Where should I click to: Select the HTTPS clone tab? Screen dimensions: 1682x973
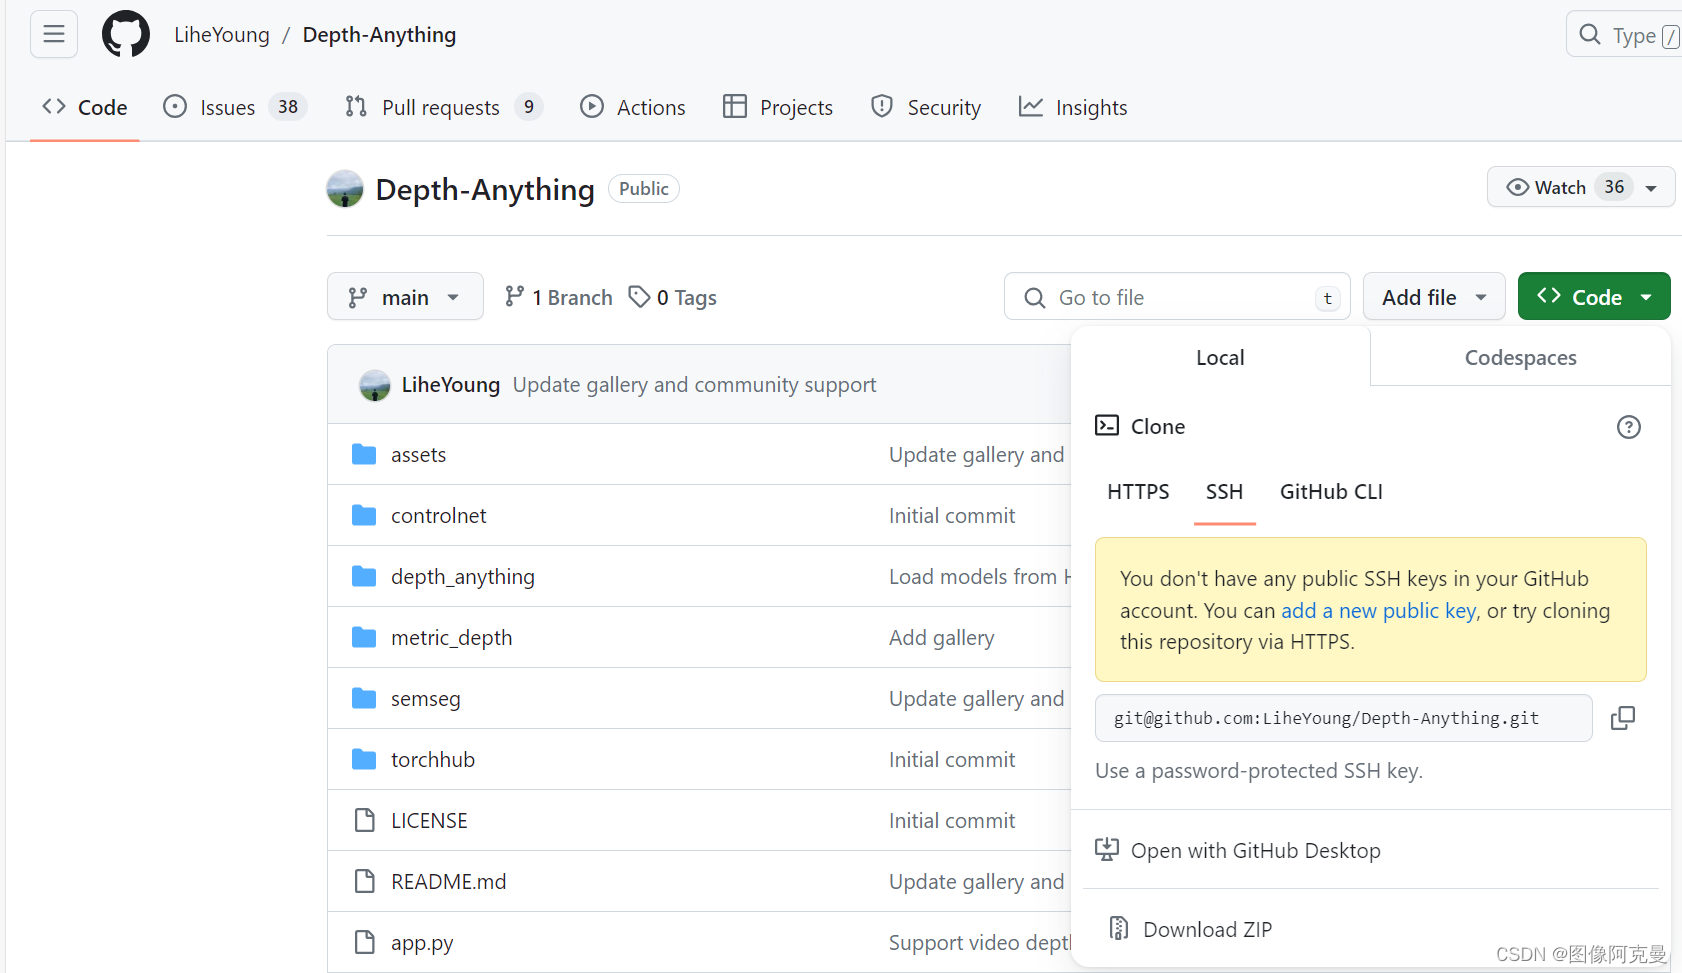(1137, 491)
